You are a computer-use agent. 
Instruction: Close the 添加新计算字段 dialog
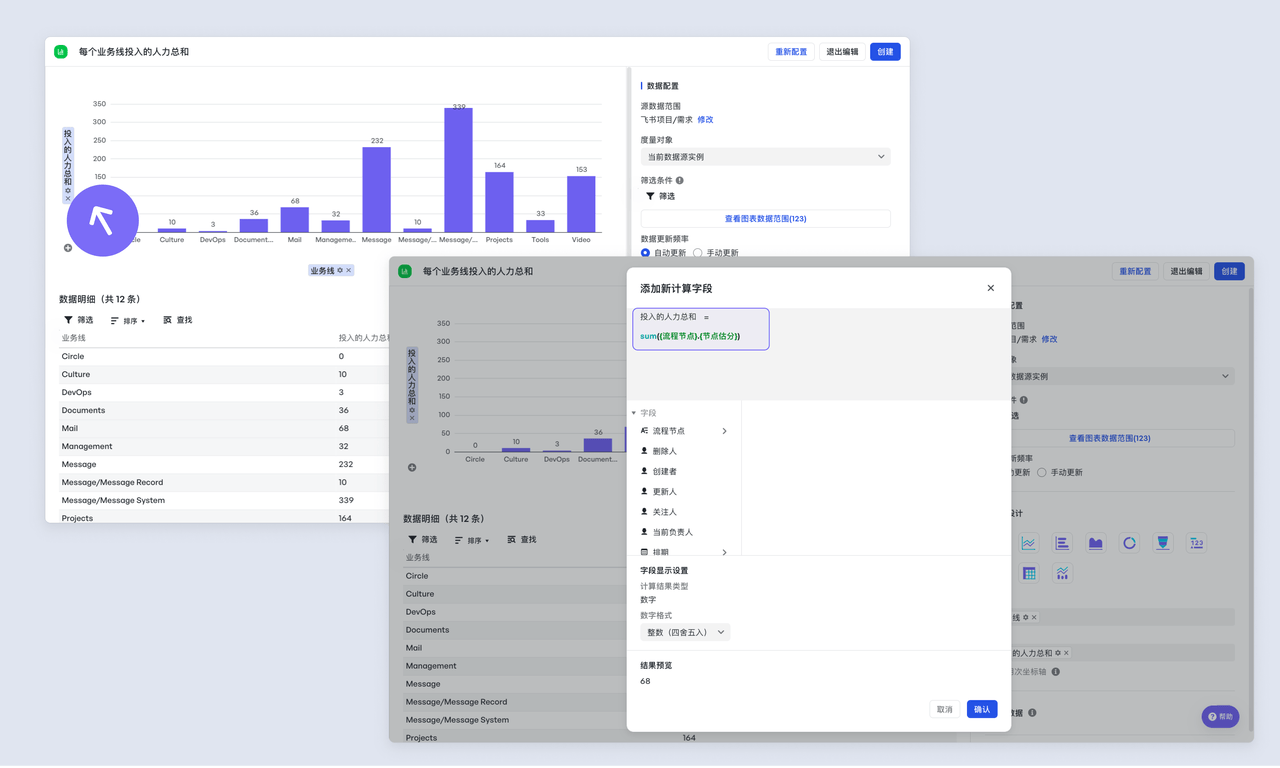click(x=991, y=288)
